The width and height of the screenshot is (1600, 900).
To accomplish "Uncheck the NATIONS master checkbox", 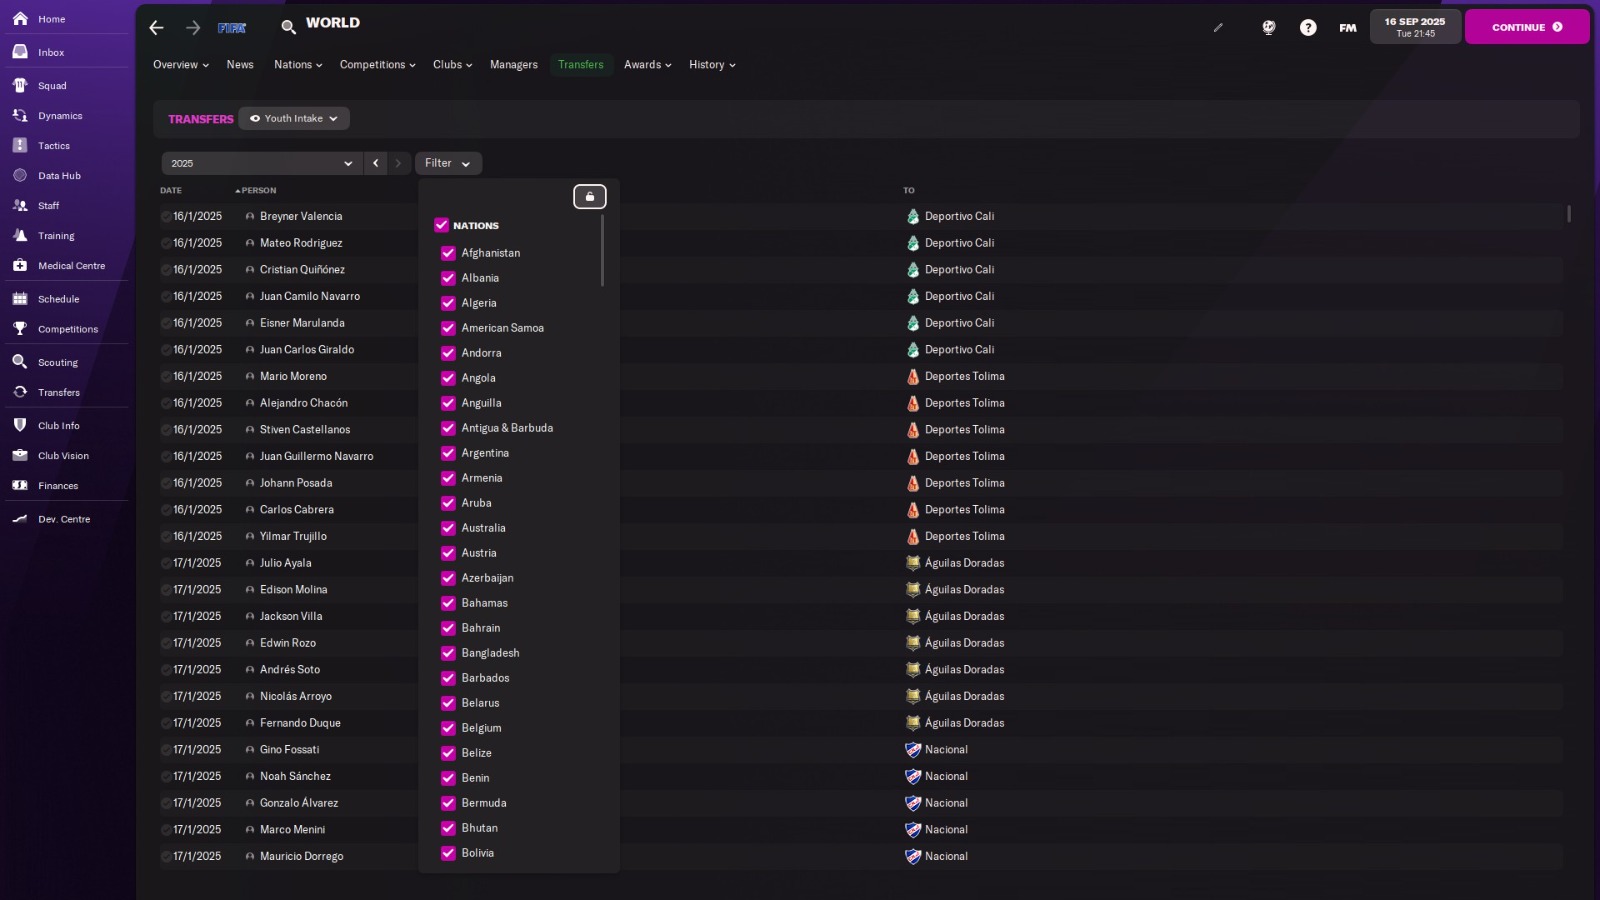I will [441, 225].
